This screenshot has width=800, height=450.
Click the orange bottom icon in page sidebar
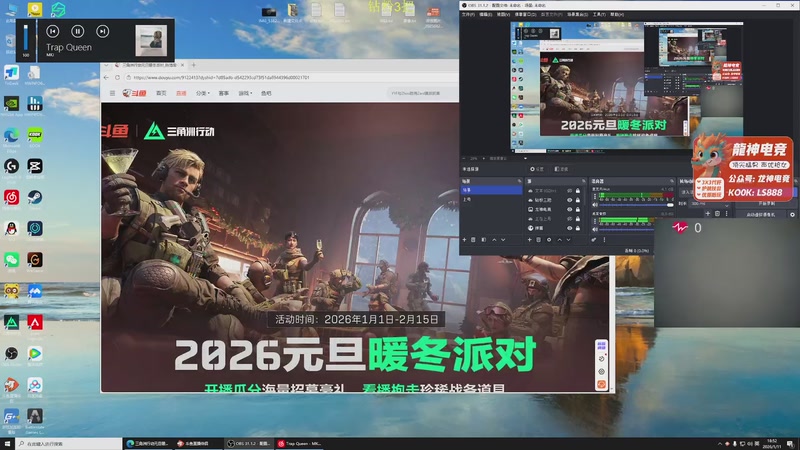click(x=602, y=385)
